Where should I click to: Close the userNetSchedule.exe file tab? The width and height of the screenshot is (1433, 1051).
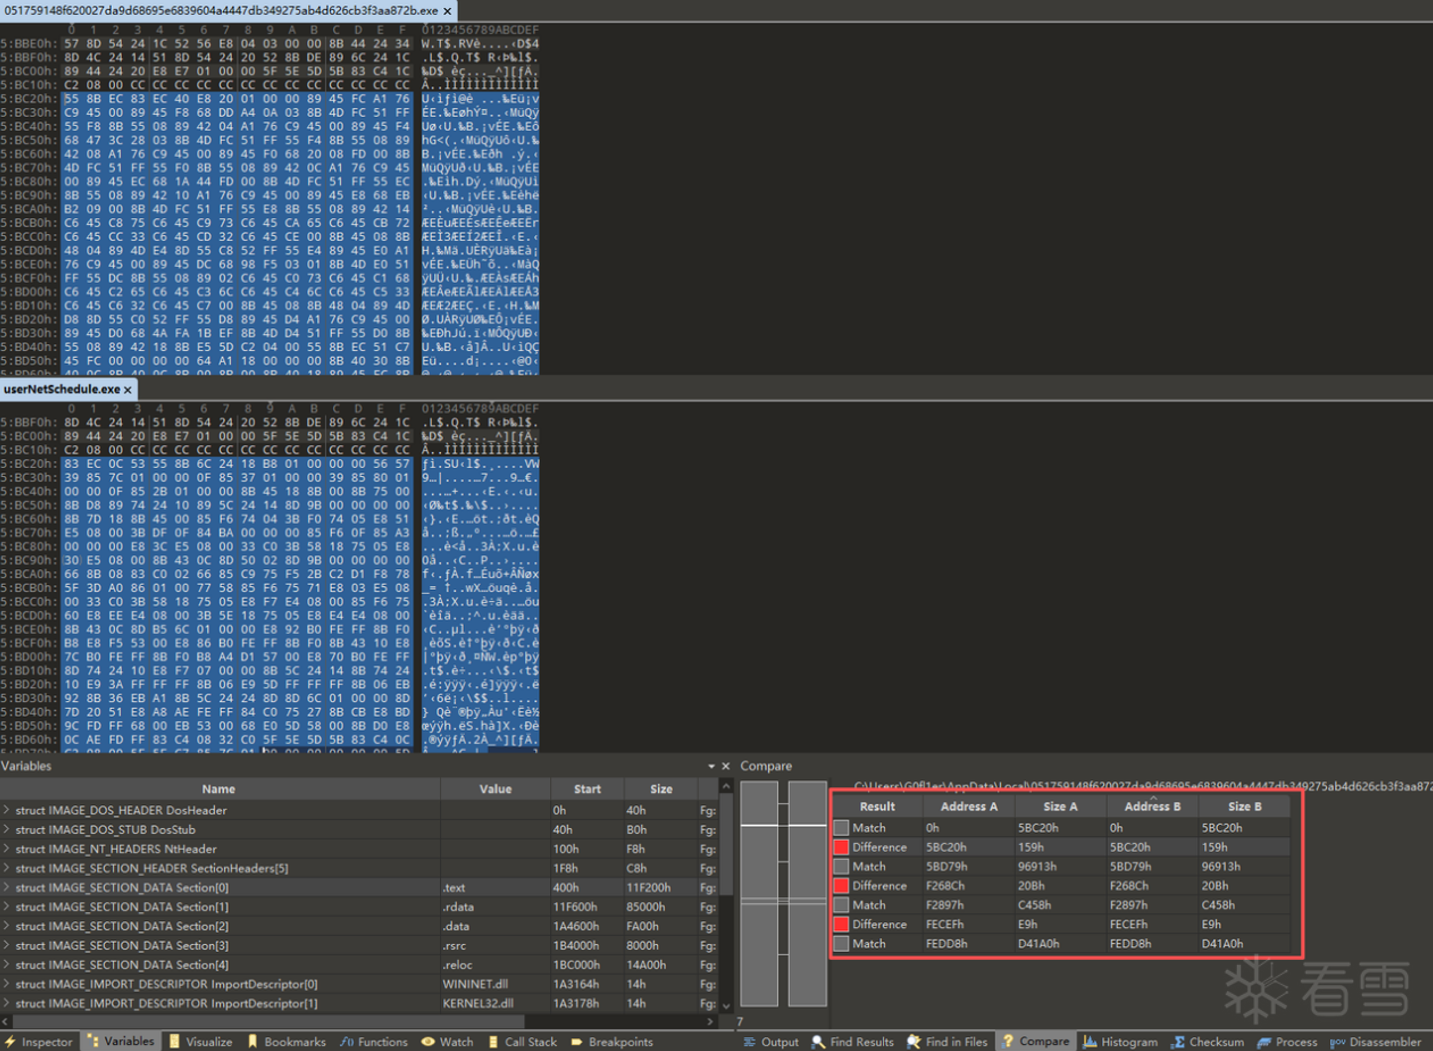coord(128,390)
